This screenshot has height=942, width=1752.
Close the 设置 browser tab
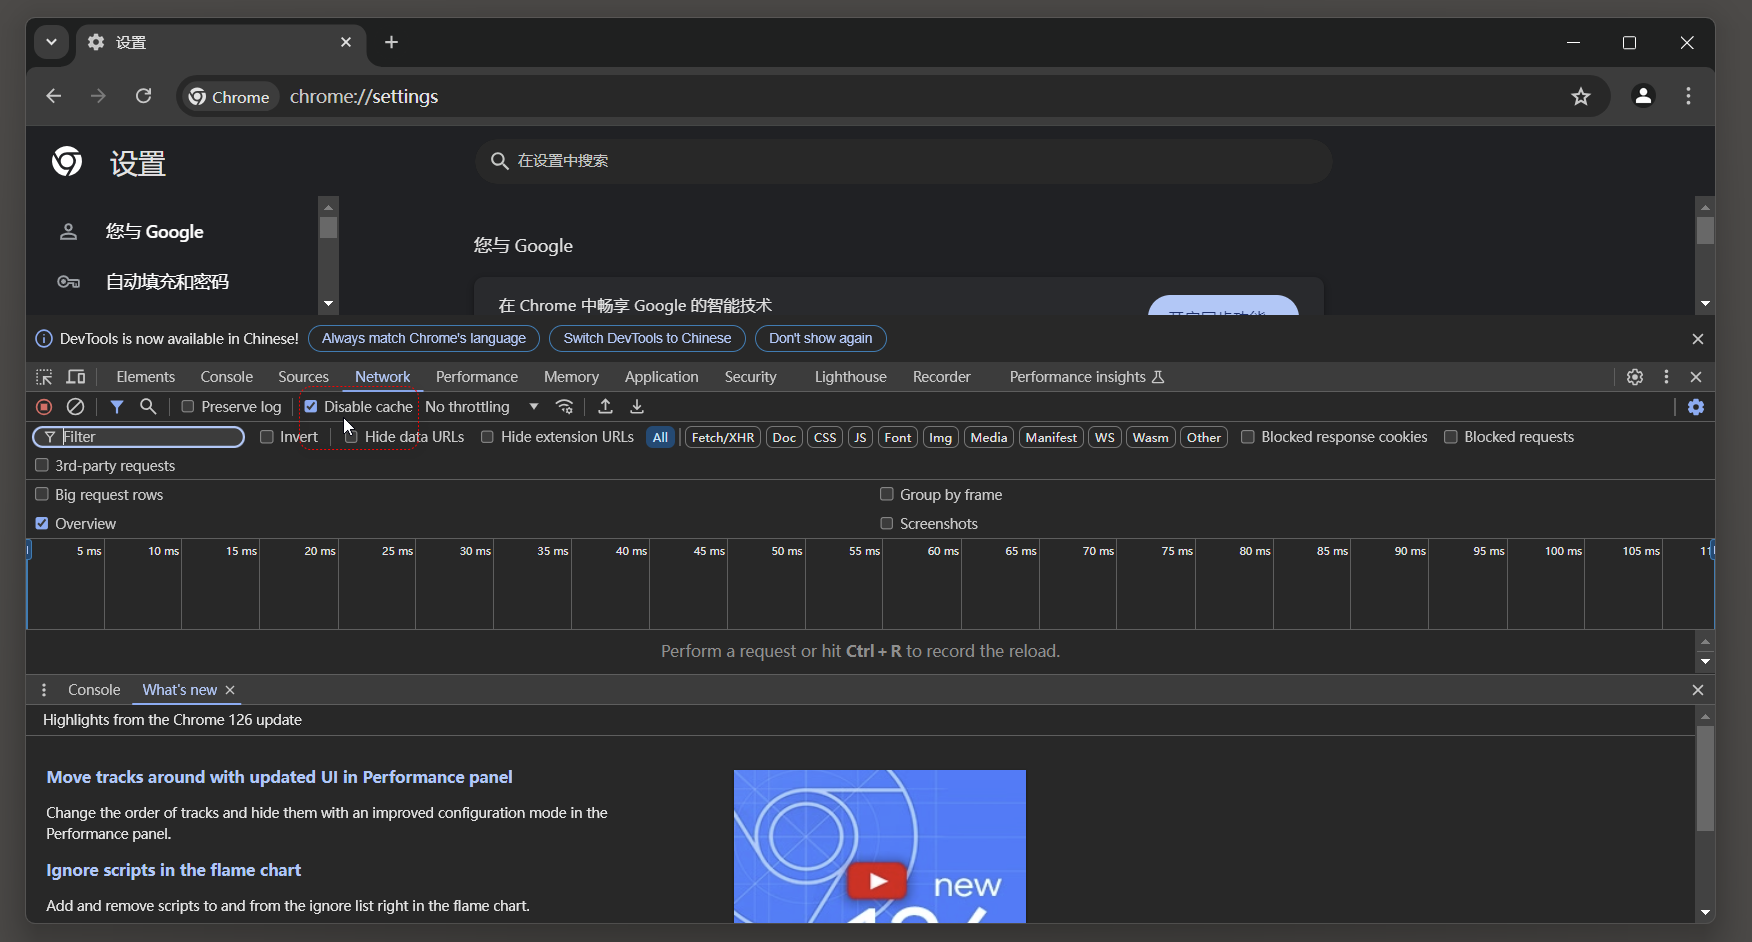pyautogui.click(x=346, y=42)
